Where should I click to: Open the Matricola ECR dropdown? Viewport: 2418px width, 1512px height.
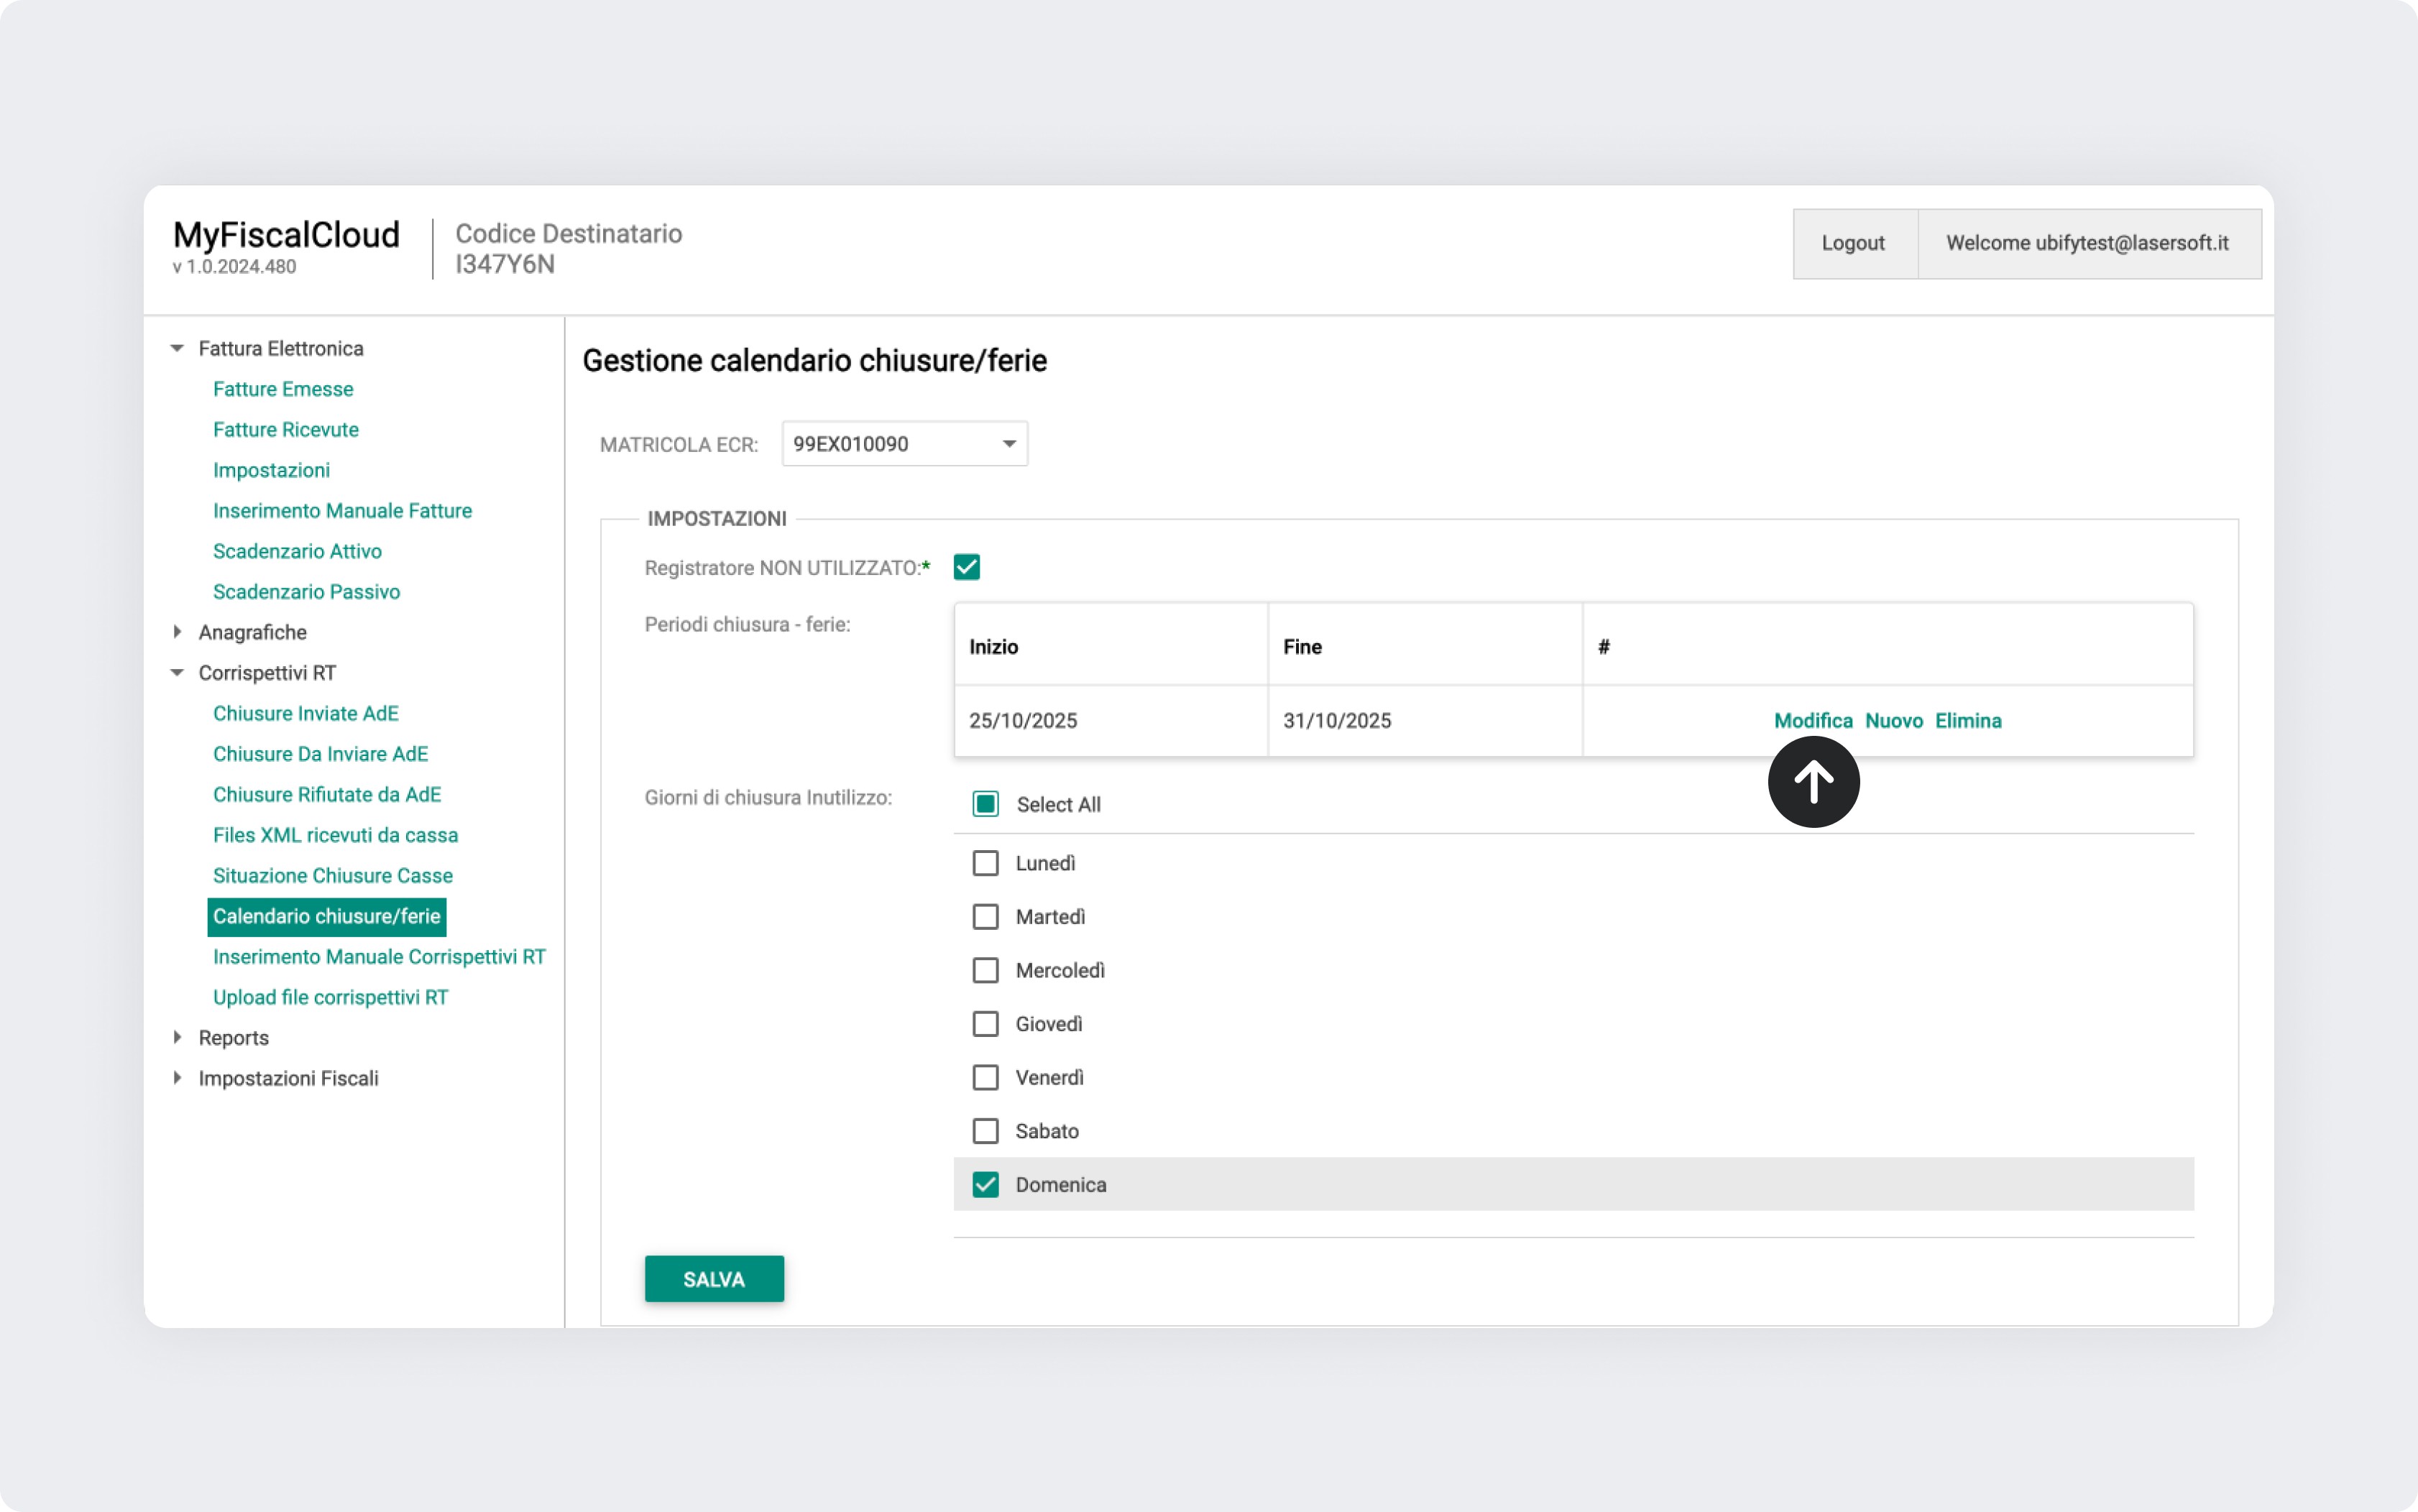1008,444
